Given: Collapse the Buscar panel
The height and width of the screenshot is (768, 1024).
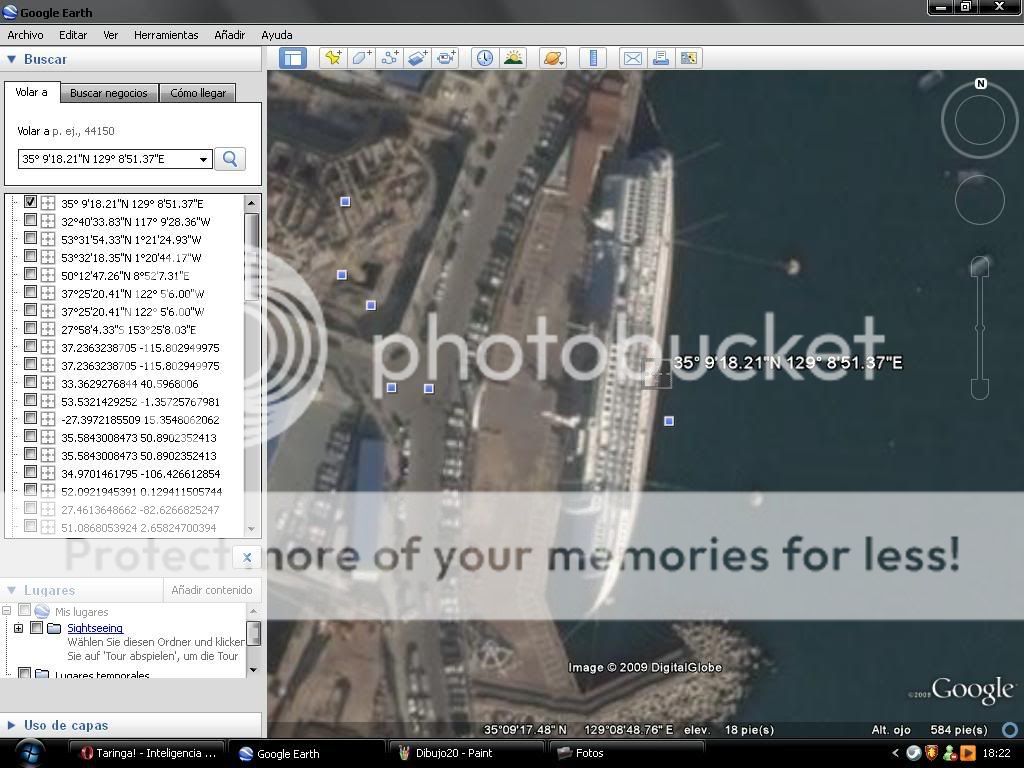Looking at the screenshot, I should coord(11,59).
